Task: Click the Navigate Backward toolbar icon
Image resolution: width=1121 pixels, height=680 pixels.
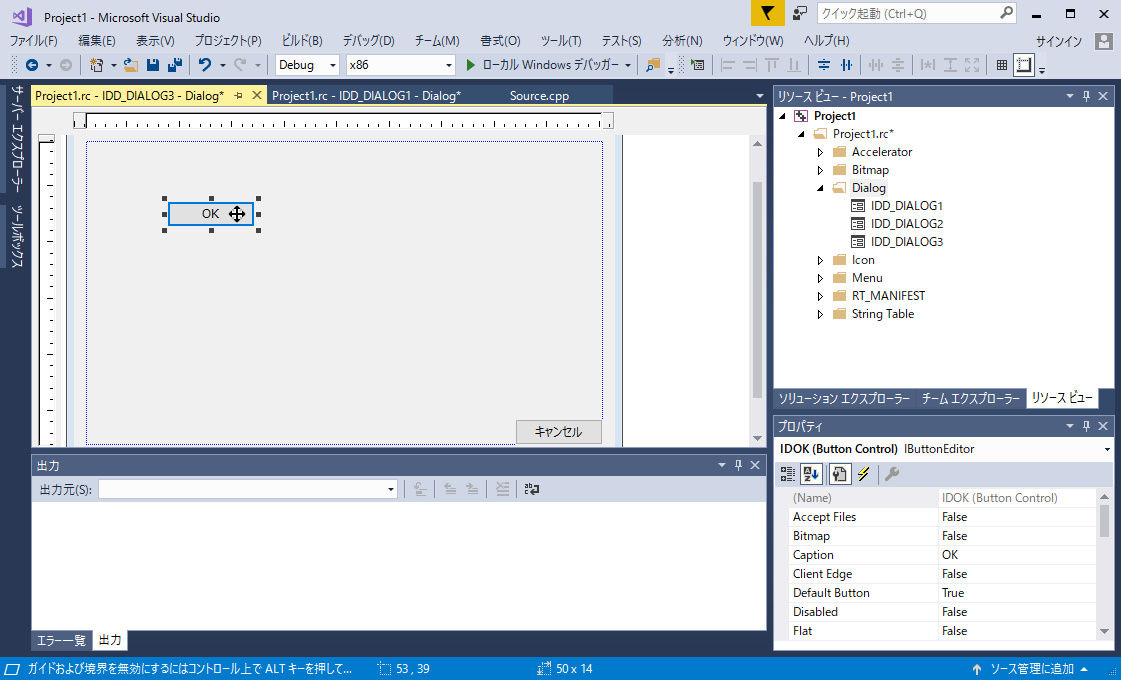Action: coord(31,65)
